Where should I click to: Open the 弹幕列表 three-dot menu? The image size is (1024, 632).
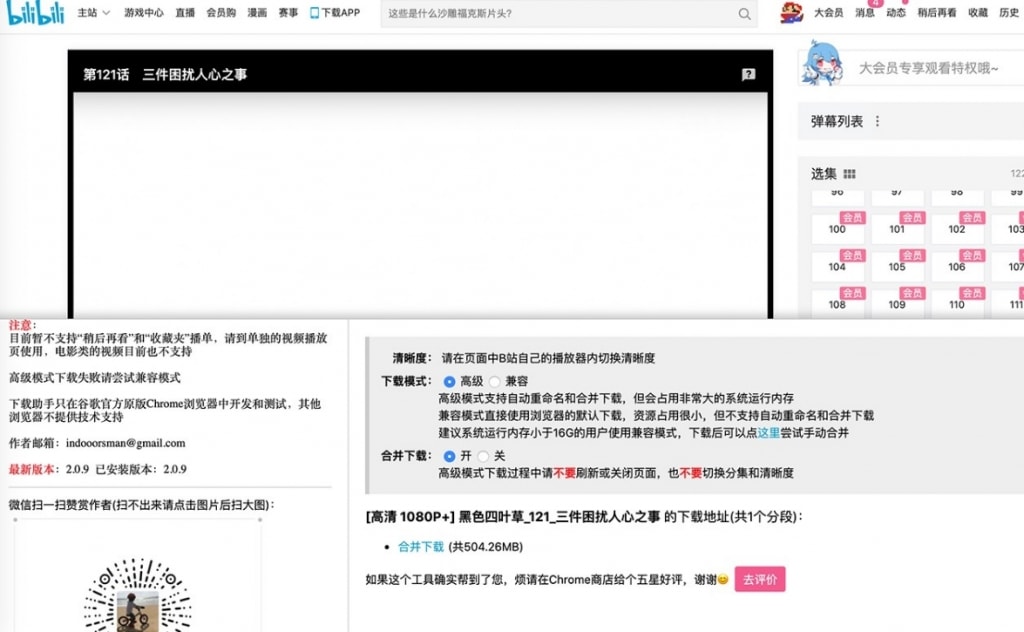tap(877, 121)
